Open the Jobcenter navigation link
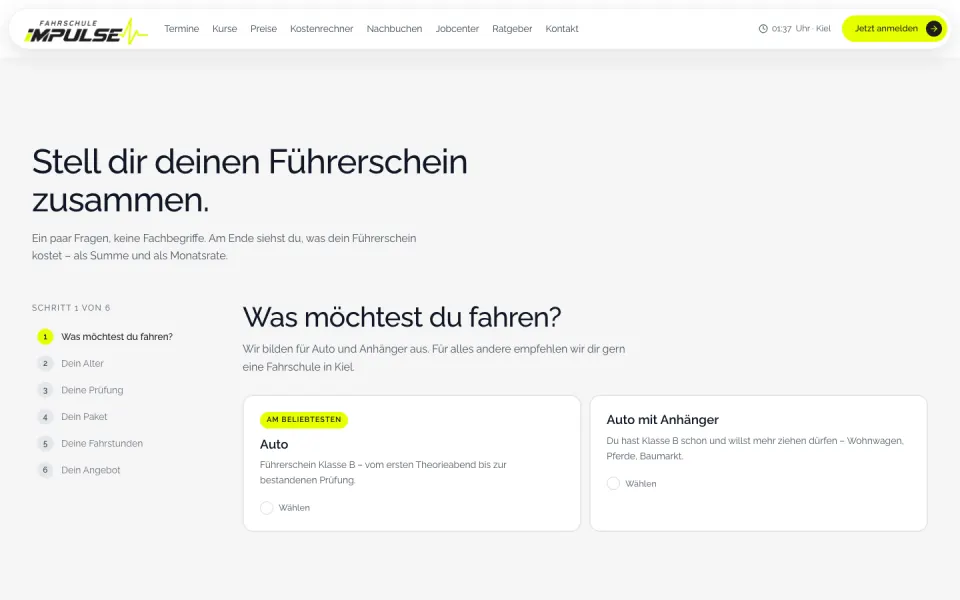 457,29
